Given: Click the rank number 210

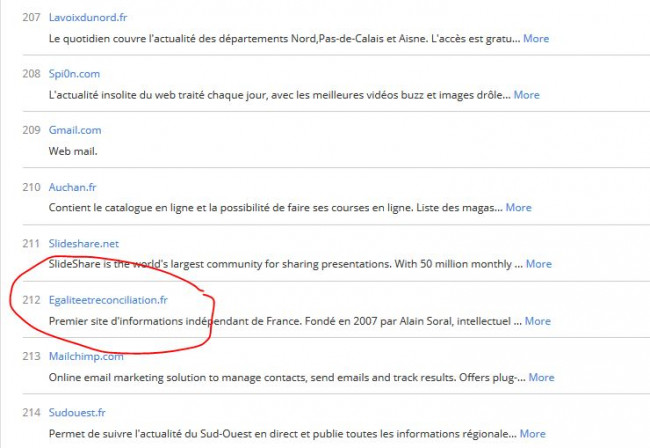Looking at the screenshot, I should (32, 187).
